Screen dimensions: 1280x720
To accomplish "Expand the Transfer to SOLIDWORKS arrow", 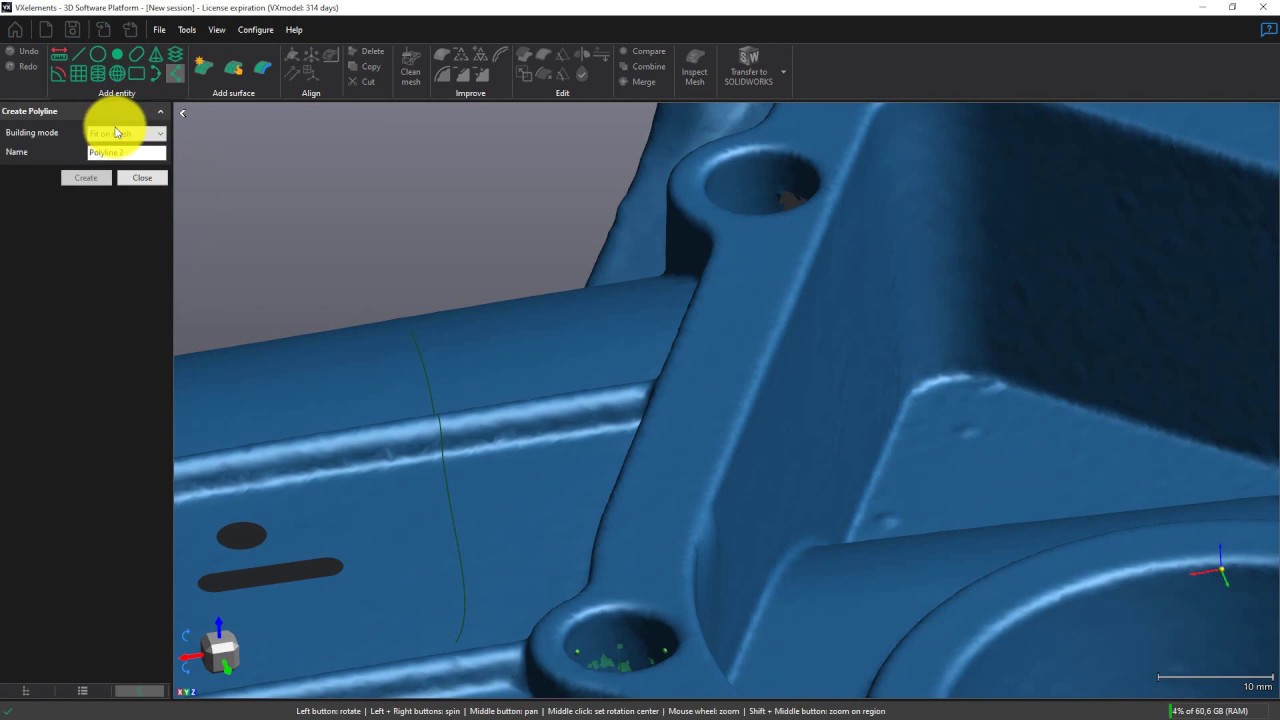I will (783, 72).
